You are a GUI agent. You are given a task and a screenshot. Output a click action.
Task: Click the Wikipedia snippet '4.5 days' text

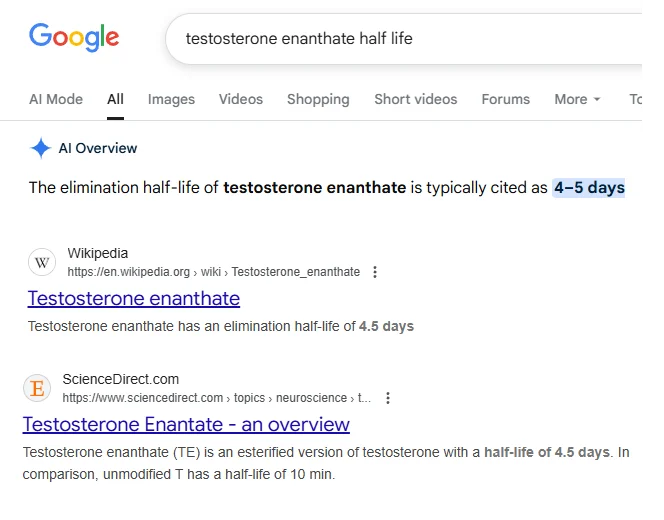coord(386,326)
